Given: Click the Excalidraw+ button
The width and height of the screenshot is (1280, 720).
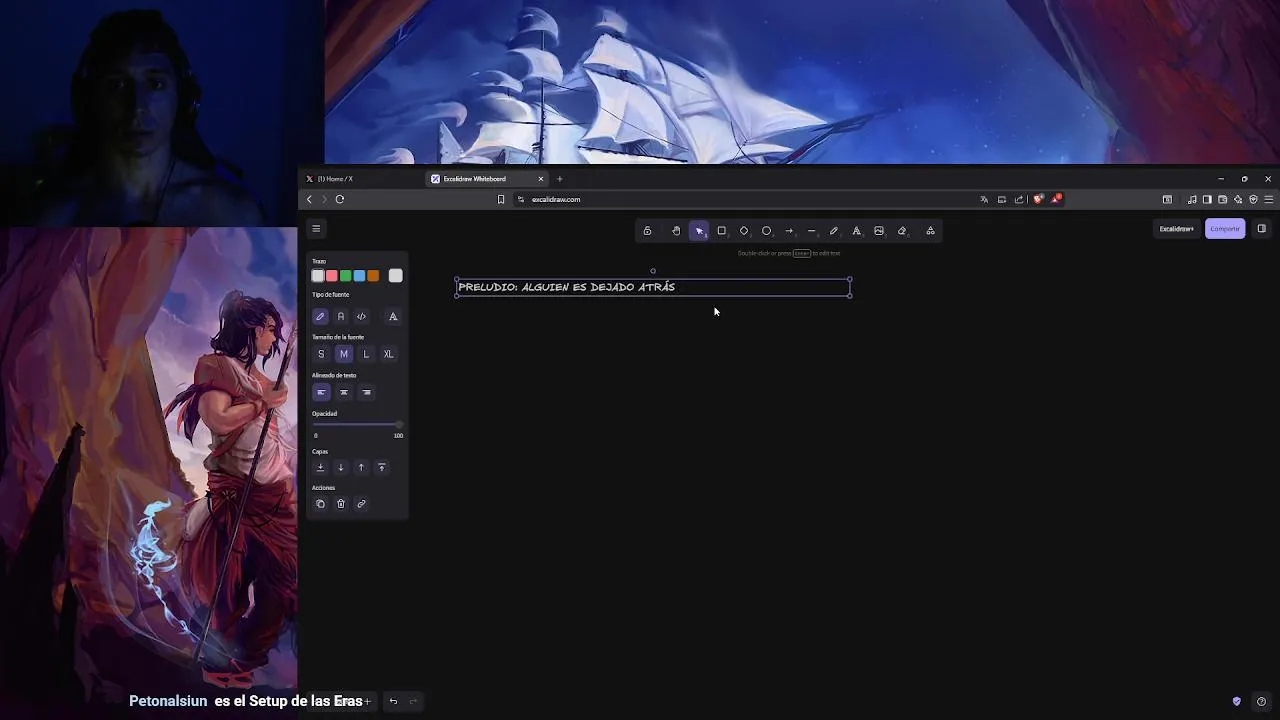Looking at the screenshot, I should pyautogui.click(x=1177, y=229).
